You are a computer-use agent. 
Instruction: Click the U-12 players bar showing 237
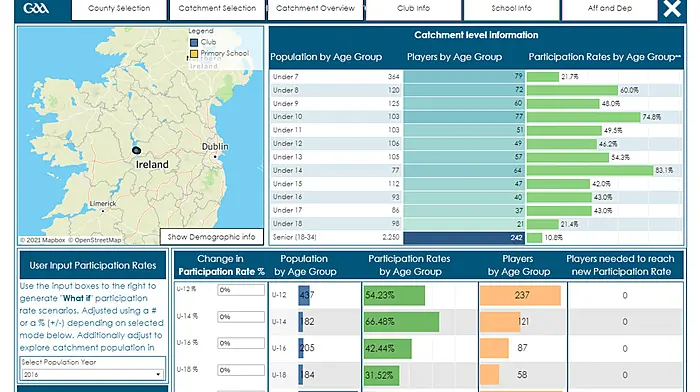(x=521, y=295)
